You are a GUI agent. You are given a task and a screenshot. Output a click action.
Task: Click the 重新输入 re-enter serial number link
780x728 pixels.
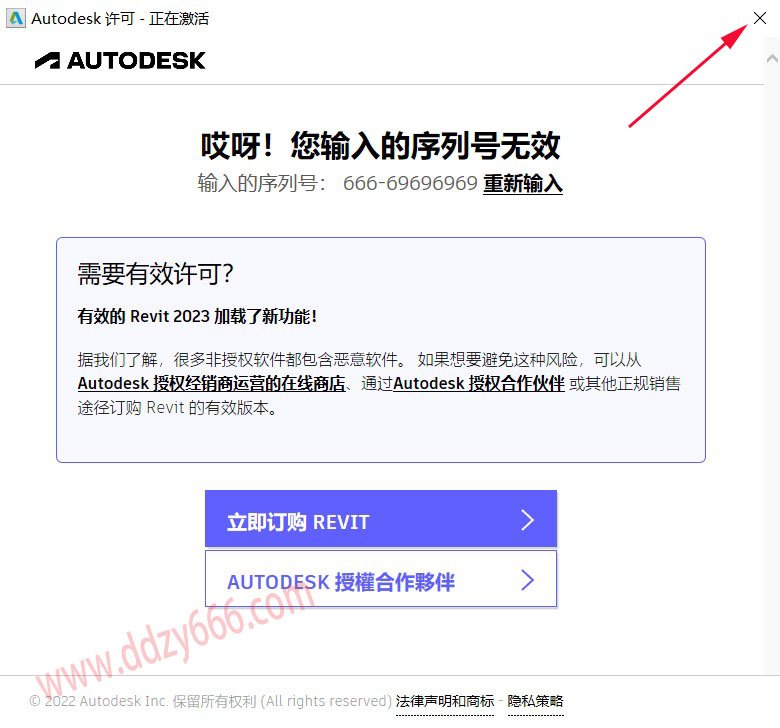523,184
